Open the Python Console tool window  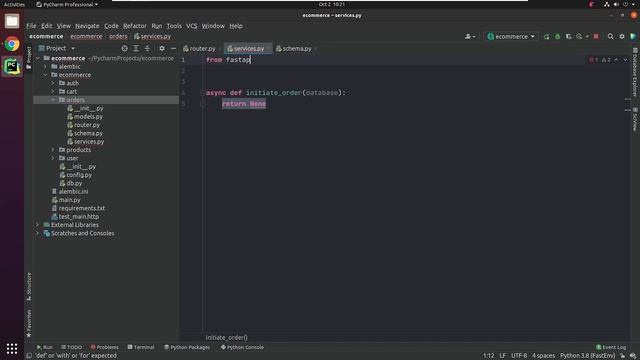point(242,347)
